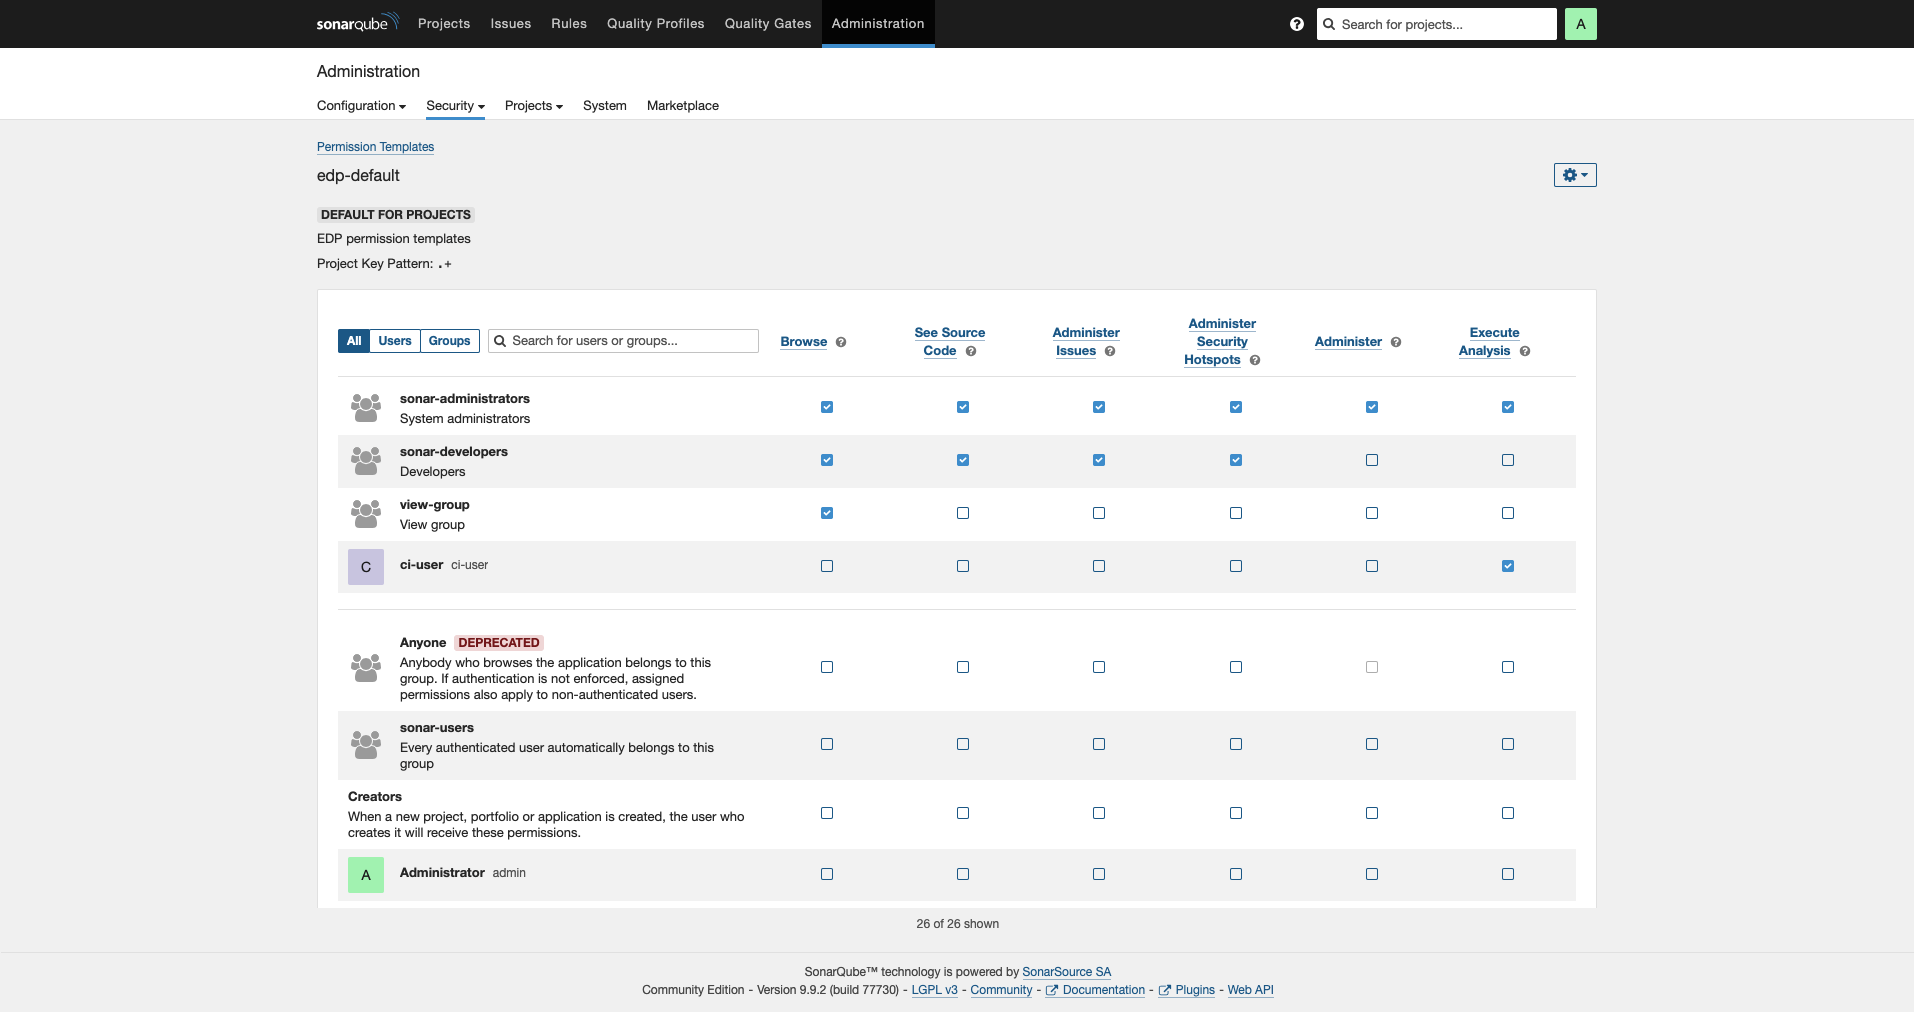Image resolution: width=1914 pixels, height=1012 pixels.
Task: Select the Quality Gates menu item
Action: [767, 23]
